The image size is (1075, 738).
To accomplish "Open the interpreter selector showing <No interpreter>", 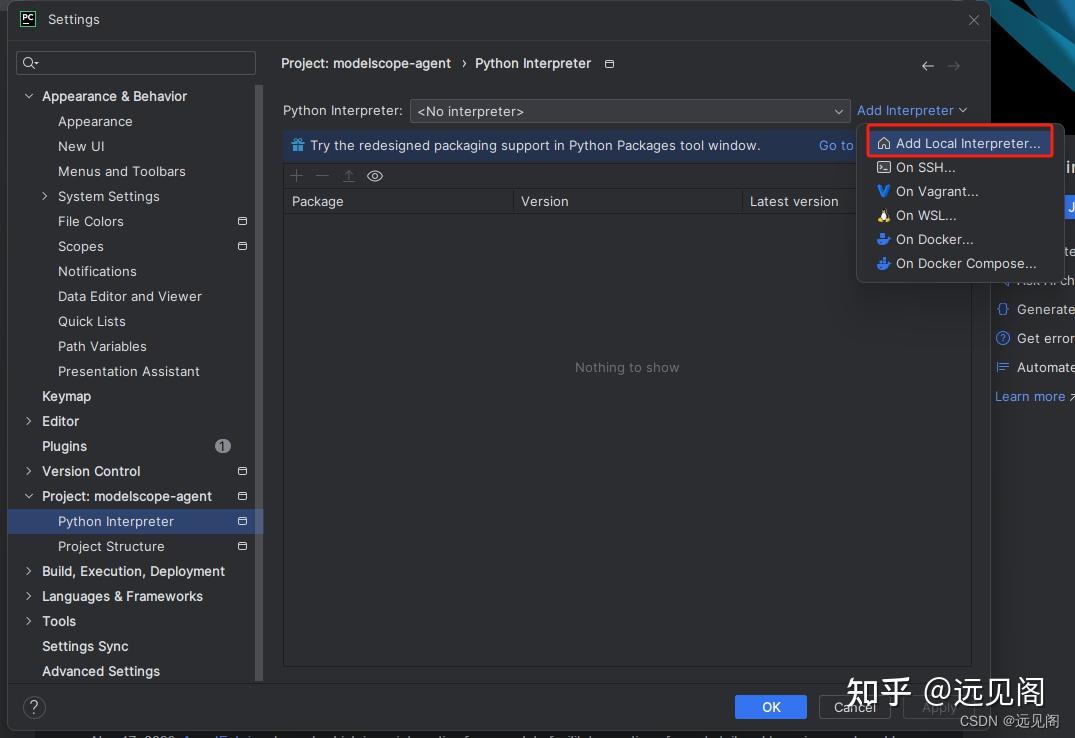I will click(628, 111).
